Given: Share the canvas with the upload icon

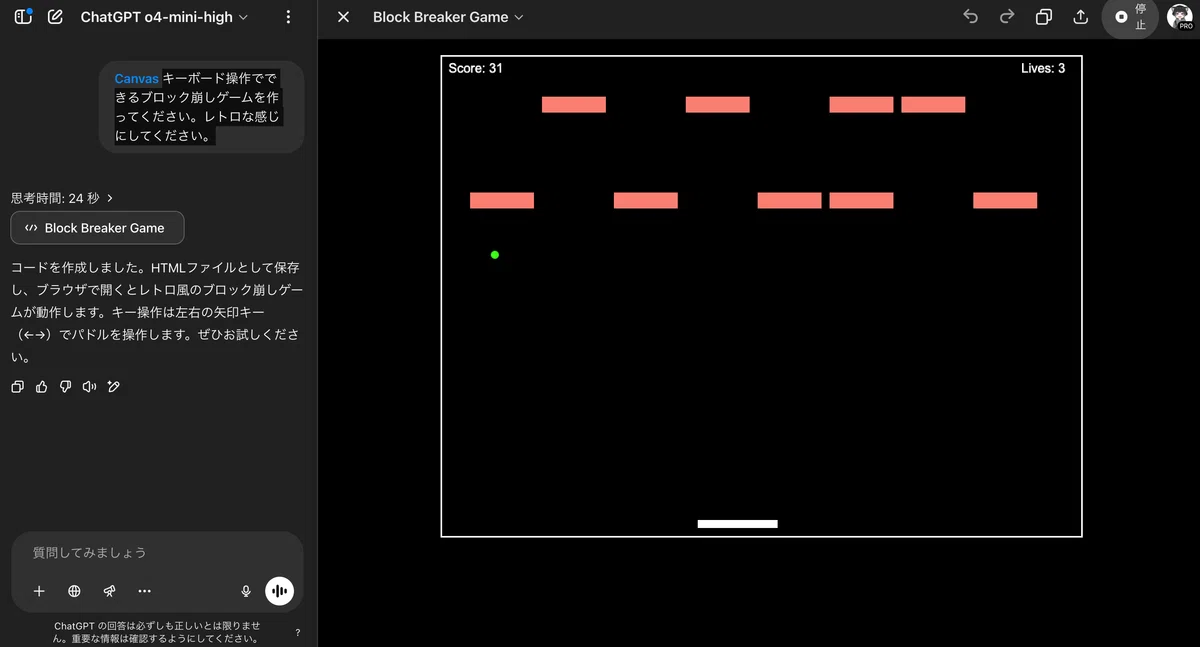Looking at the screenshot, I should (x=1080, y=17).
